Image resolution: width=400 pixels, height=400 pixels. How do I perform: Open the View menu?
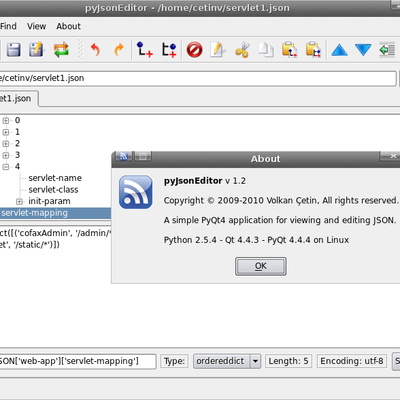36,26
